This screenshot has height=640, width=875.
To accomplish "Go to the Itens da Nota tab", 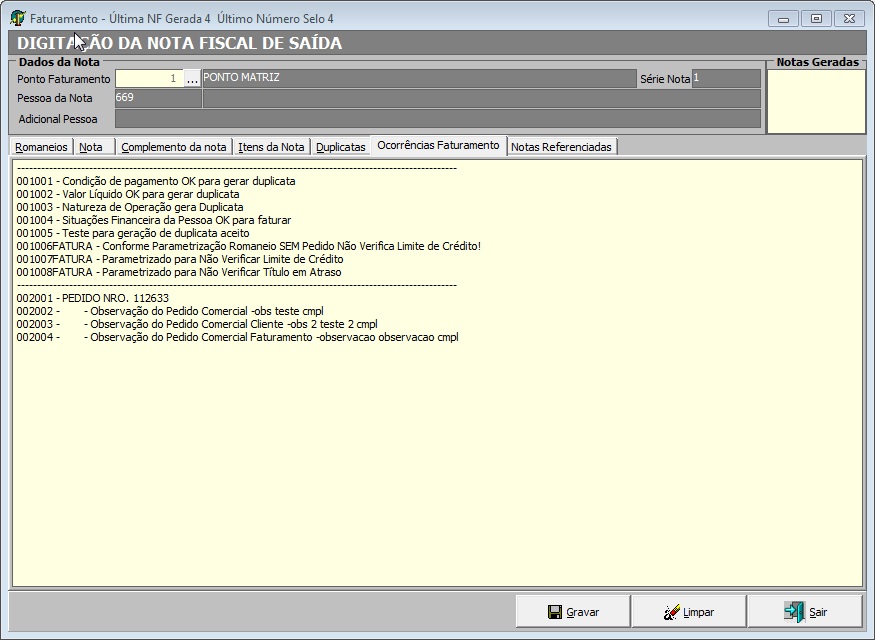I will pyautogui.click(x=271, y=147).
